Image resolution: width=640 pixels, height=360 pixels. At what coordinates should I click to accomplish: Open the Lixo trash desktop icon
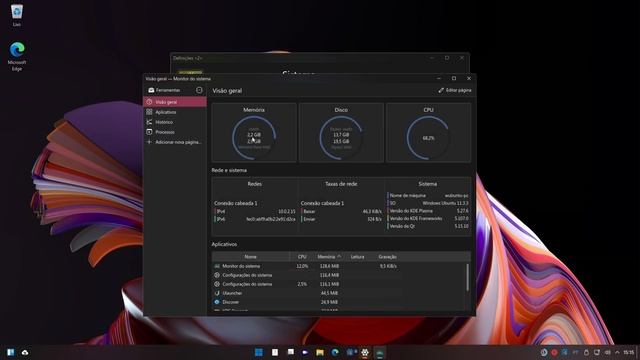click(17, 15)
